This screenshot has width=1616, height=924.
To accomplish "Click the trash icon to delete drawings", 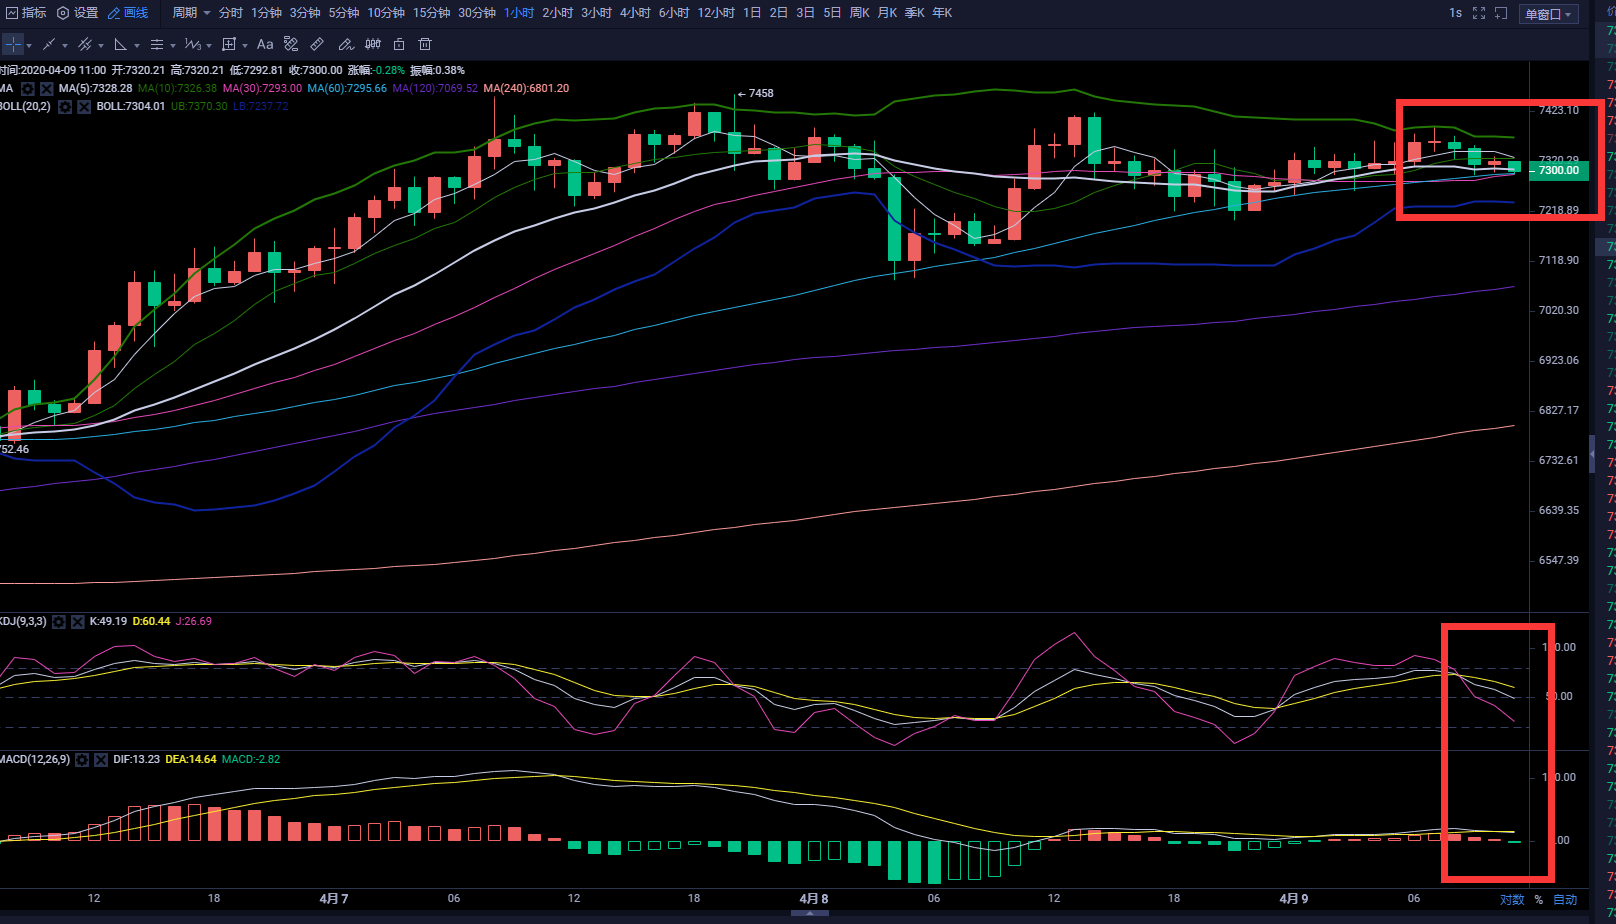I will (425, 44).
